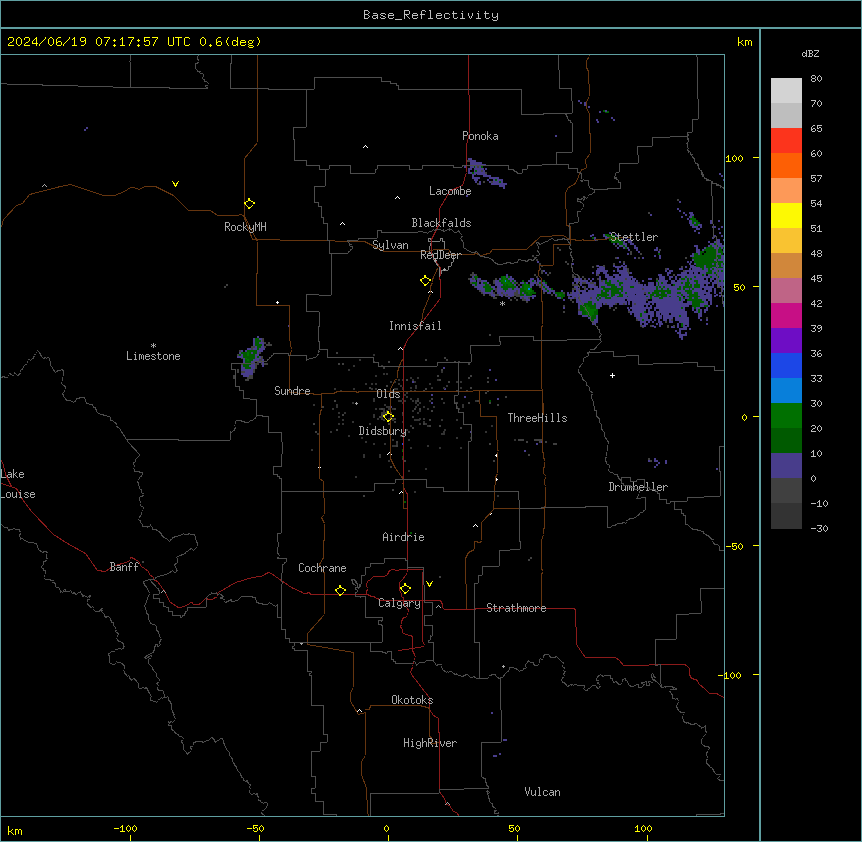Select the HighRiver label
This screenshot has width=862, height=842.
click(x=430, y=743)
